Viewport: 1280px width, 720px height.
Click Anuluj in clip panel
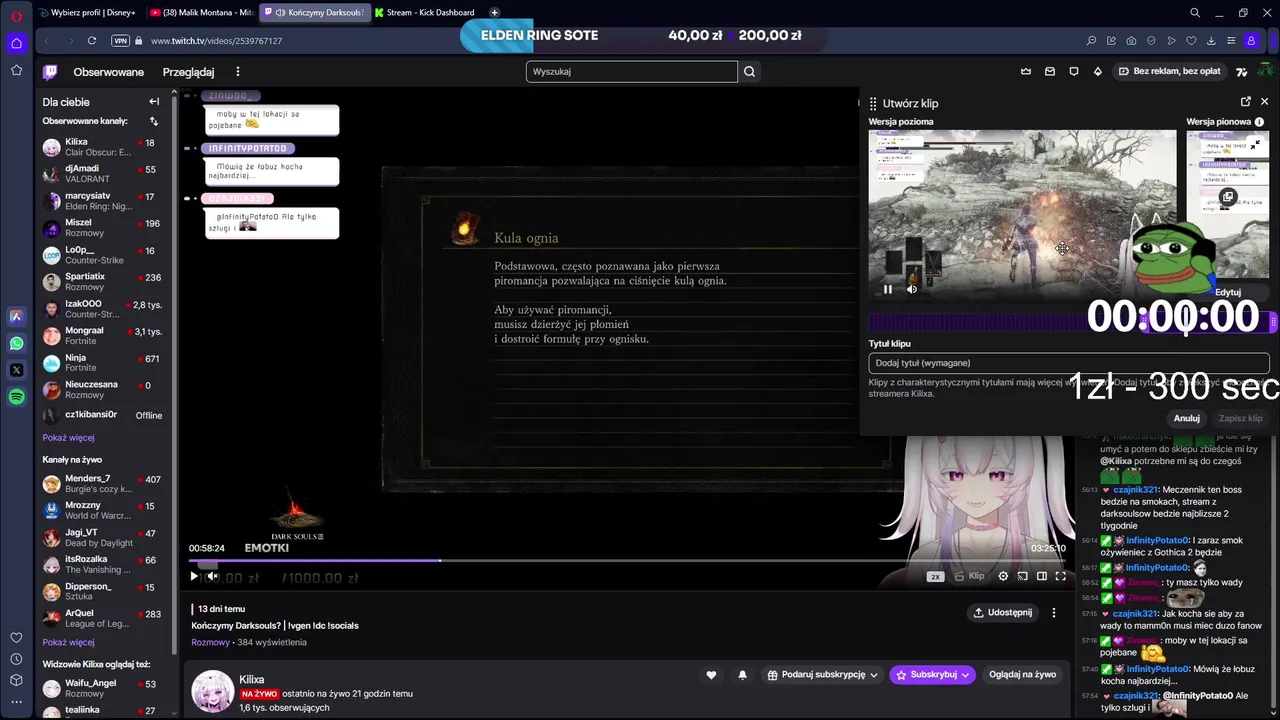[x=1186, y=418]
